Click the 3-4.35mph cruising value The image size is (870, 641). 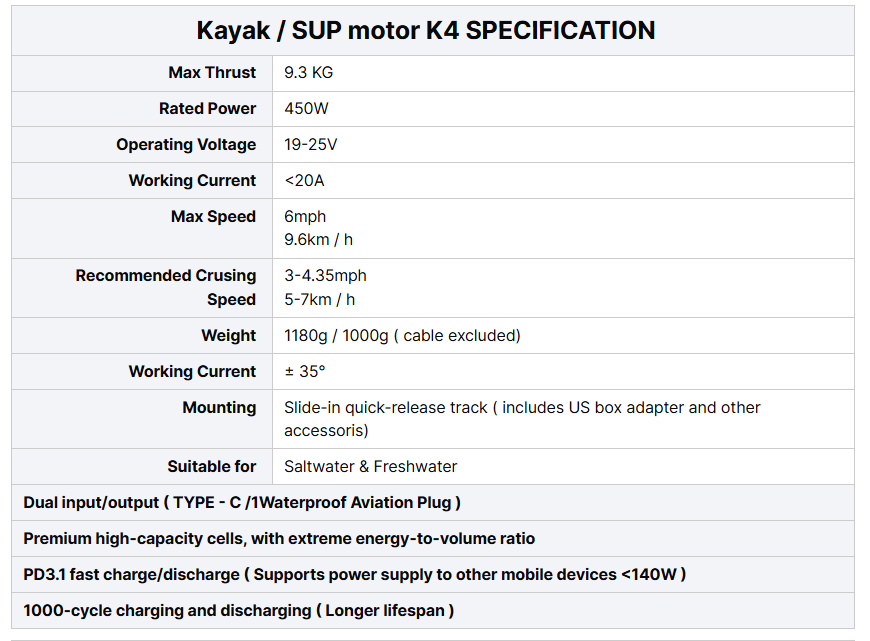(x=325, y=275)
